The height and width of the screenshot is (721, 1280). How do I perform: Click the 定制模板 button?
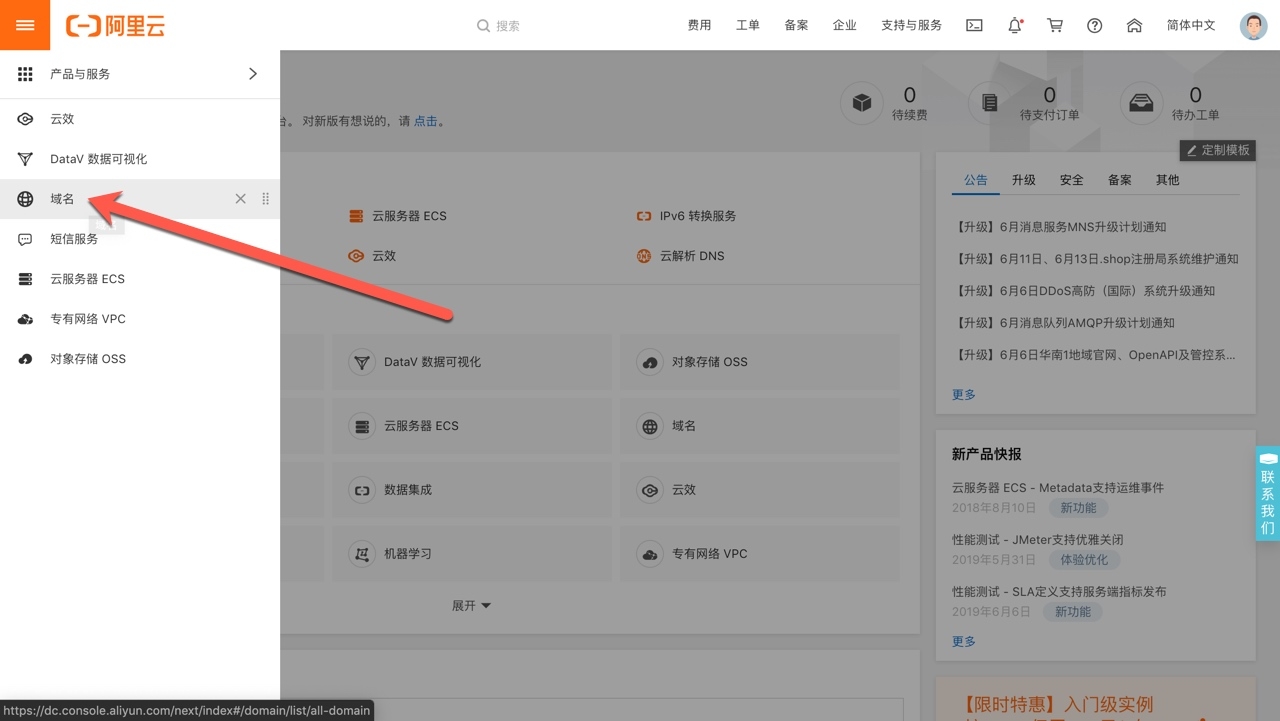click(x=1217, y=150)
